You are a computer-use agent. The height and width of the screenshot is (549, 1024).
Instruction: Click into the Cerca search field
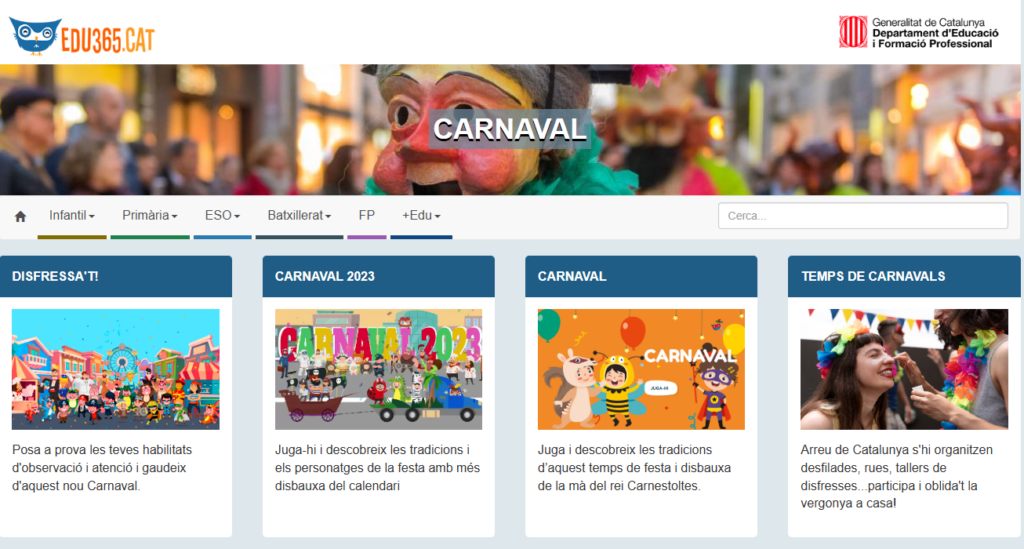[862, 216]
